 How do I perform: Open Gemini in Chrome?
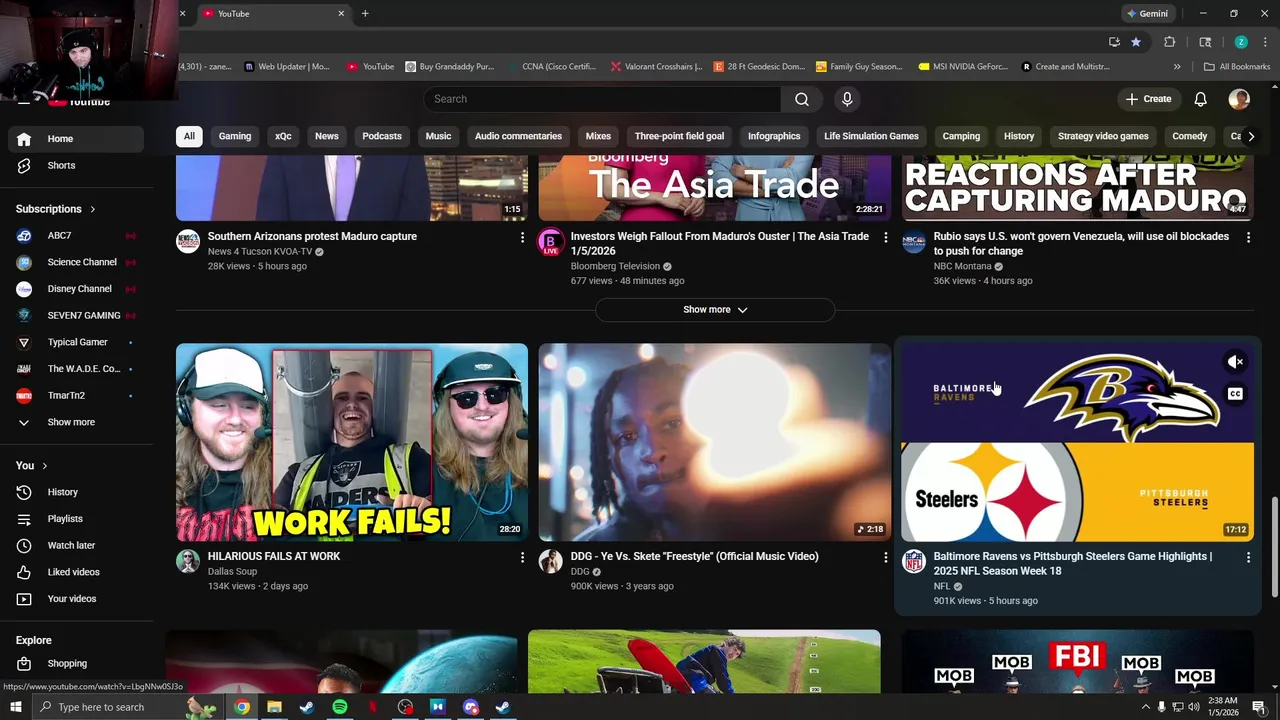pos(1146,14)
